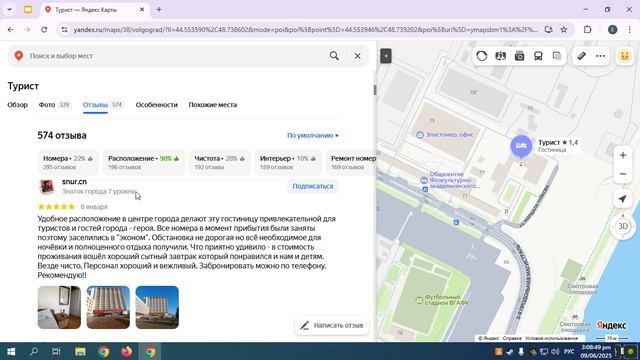The height and width of the screenshot is (360, 640).
Task: Open street panoramas with the camera icon
Action: coord(519,56)
